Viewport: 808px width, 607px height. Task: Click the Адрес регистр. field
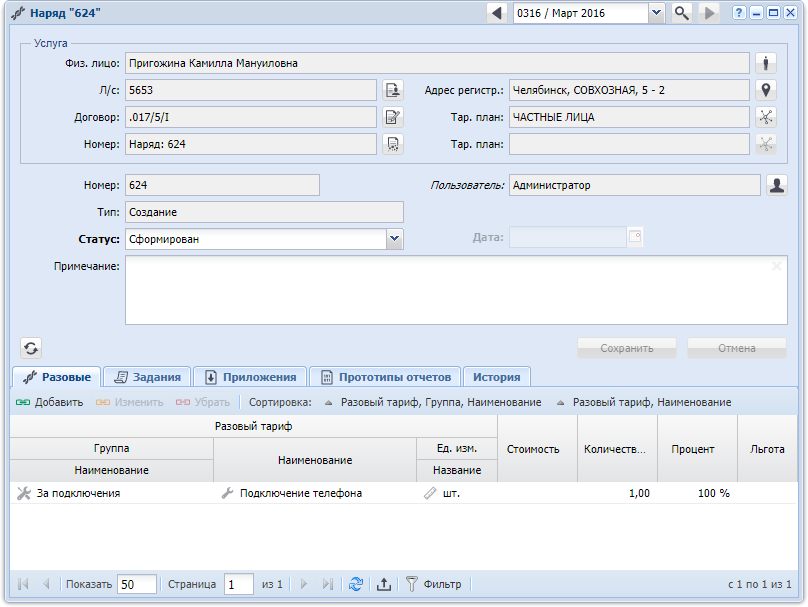click(x=629, y=90)
